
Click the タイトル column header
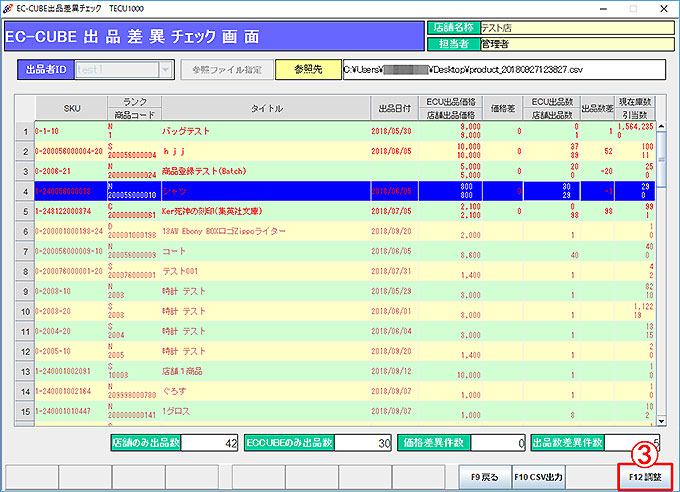point(267,108)
